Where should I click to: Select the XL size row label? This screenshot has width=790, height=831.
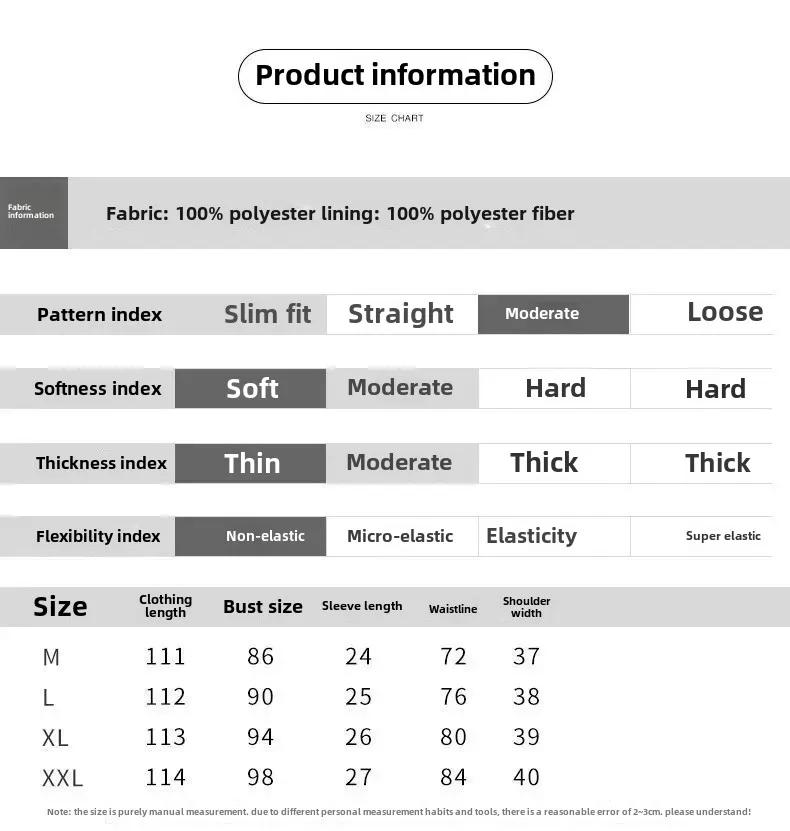pos(55,738)
